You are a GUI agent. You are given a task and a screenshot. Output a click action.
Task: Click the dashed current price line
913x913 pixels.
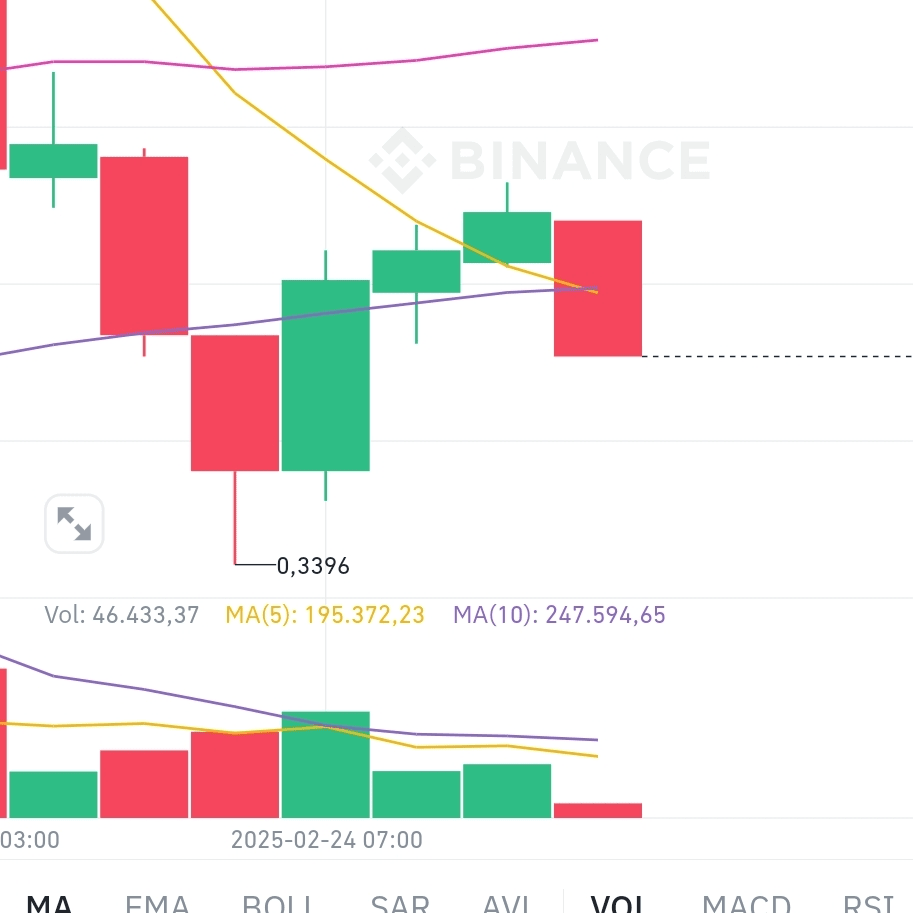(777, 356)
